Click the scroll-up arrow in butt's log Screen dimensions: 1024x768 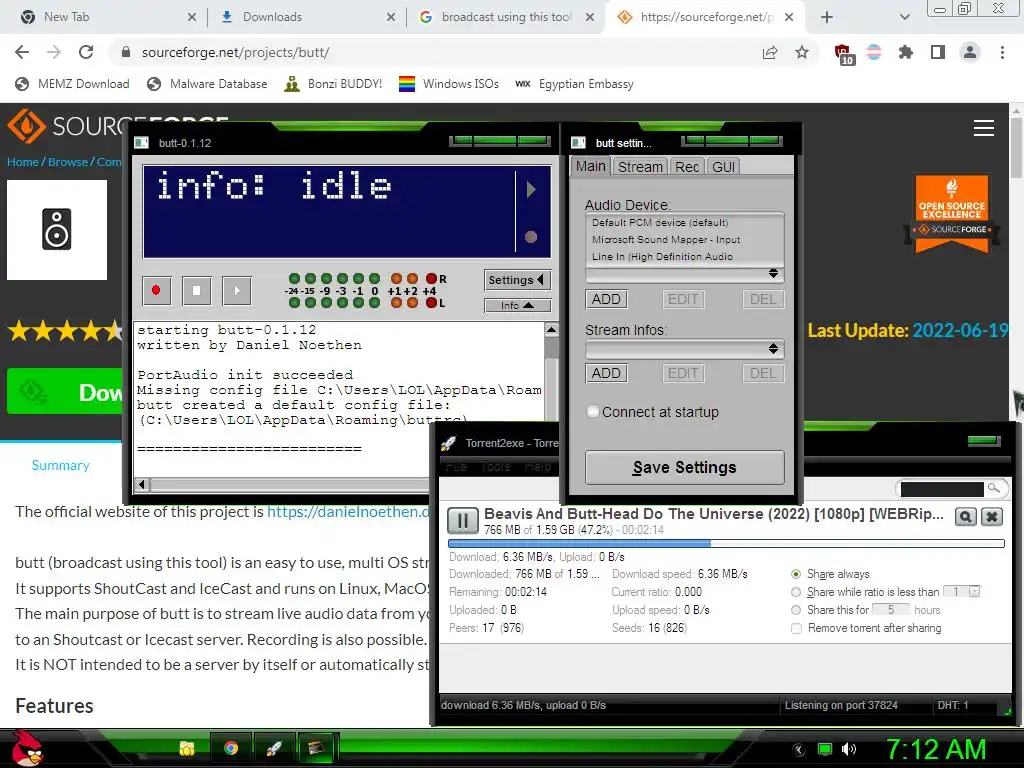pyautogui.click(x=551, y=330)
